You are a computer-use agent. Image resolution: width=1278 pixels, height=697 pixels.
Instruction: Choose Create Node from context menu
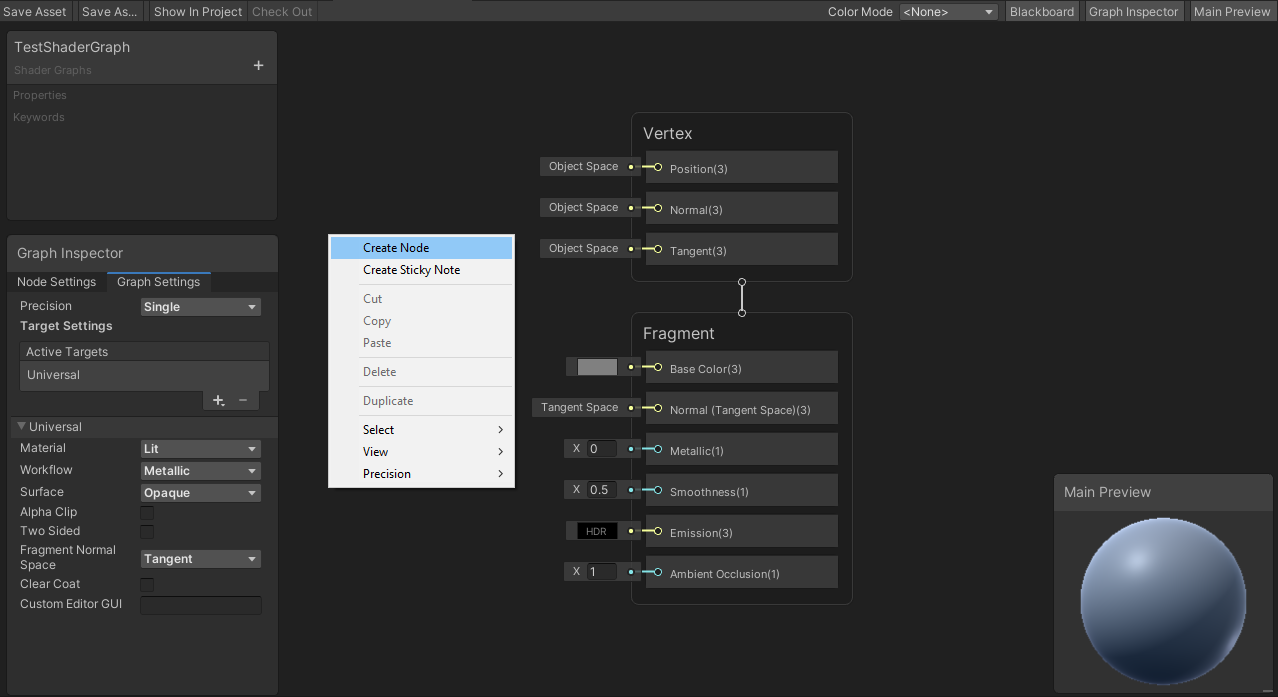coord(396,248)
